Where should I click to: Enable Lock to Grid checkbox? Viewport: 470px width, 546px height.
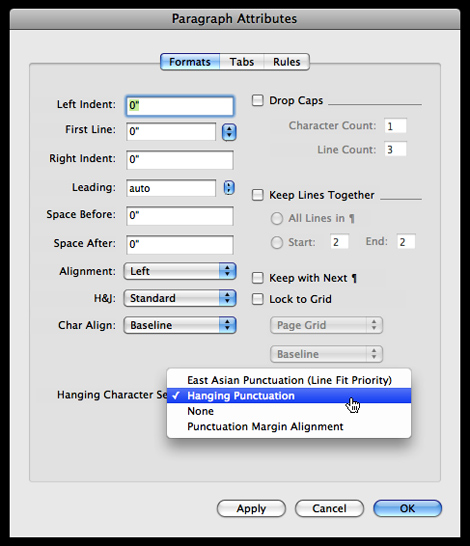tap(258, 299)
